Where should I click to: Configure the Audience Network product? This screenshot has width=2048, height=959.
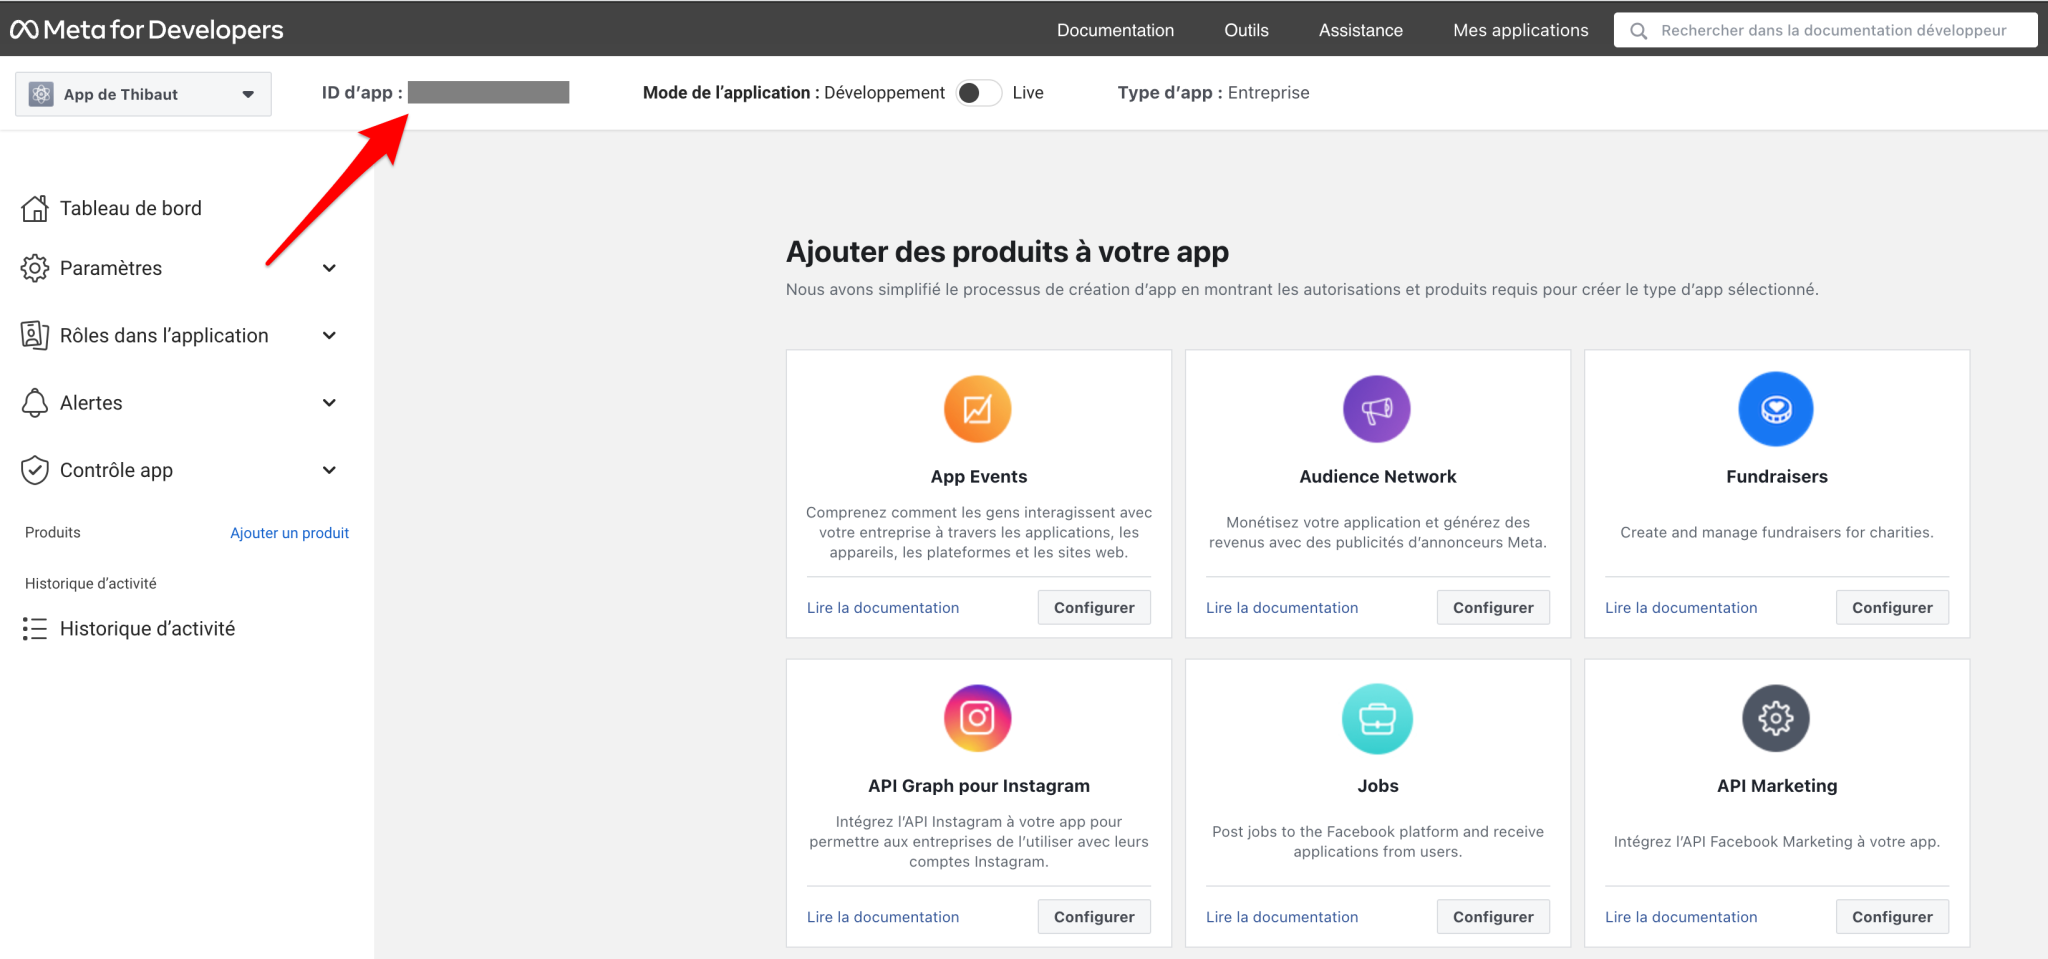[x=1493, y=607]
